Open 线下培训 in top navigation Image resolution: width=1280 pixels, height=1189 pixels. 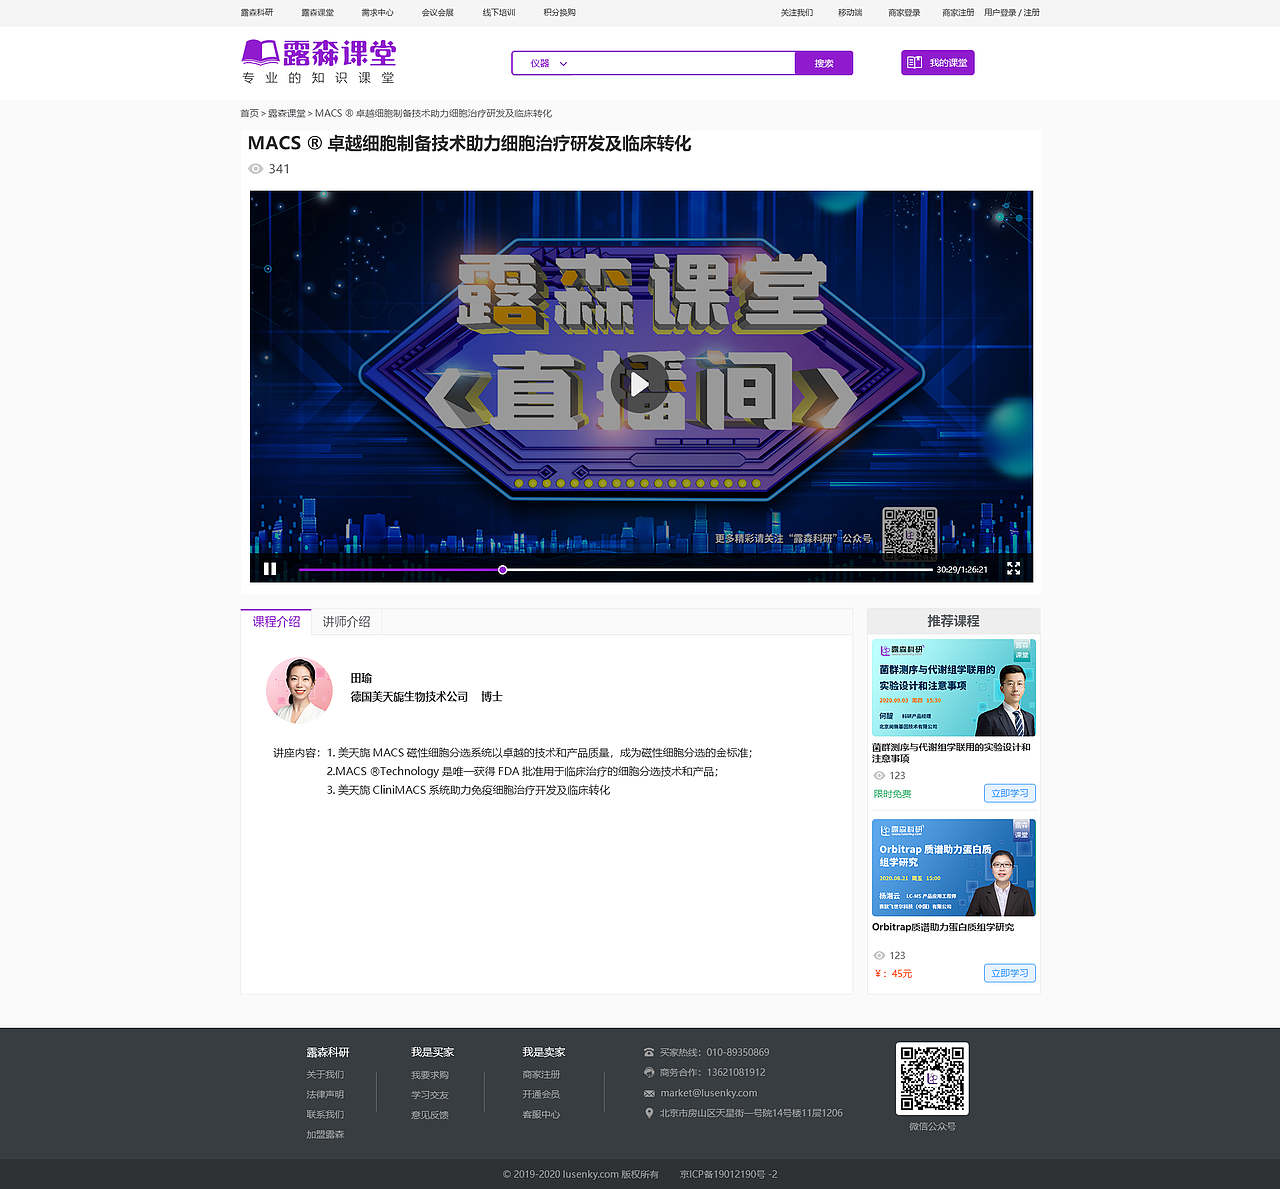point(499,13)
